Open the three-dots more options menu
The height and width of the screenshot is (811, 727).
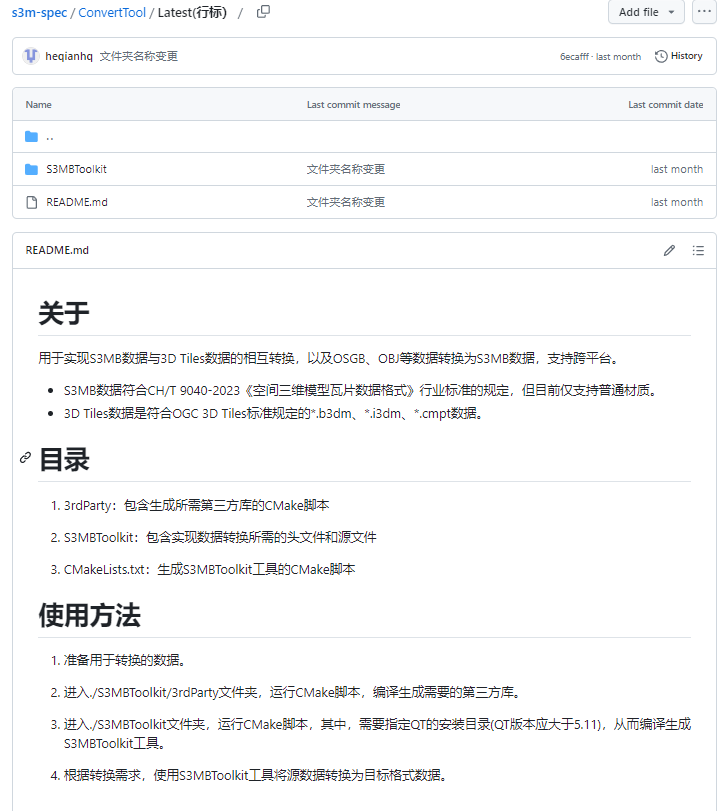(704, 11)
